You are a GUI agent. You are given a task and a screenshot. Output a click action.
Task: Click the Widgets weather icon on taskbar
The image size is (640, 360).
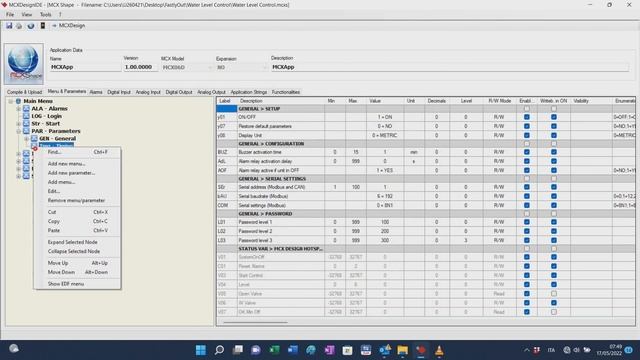14,349
